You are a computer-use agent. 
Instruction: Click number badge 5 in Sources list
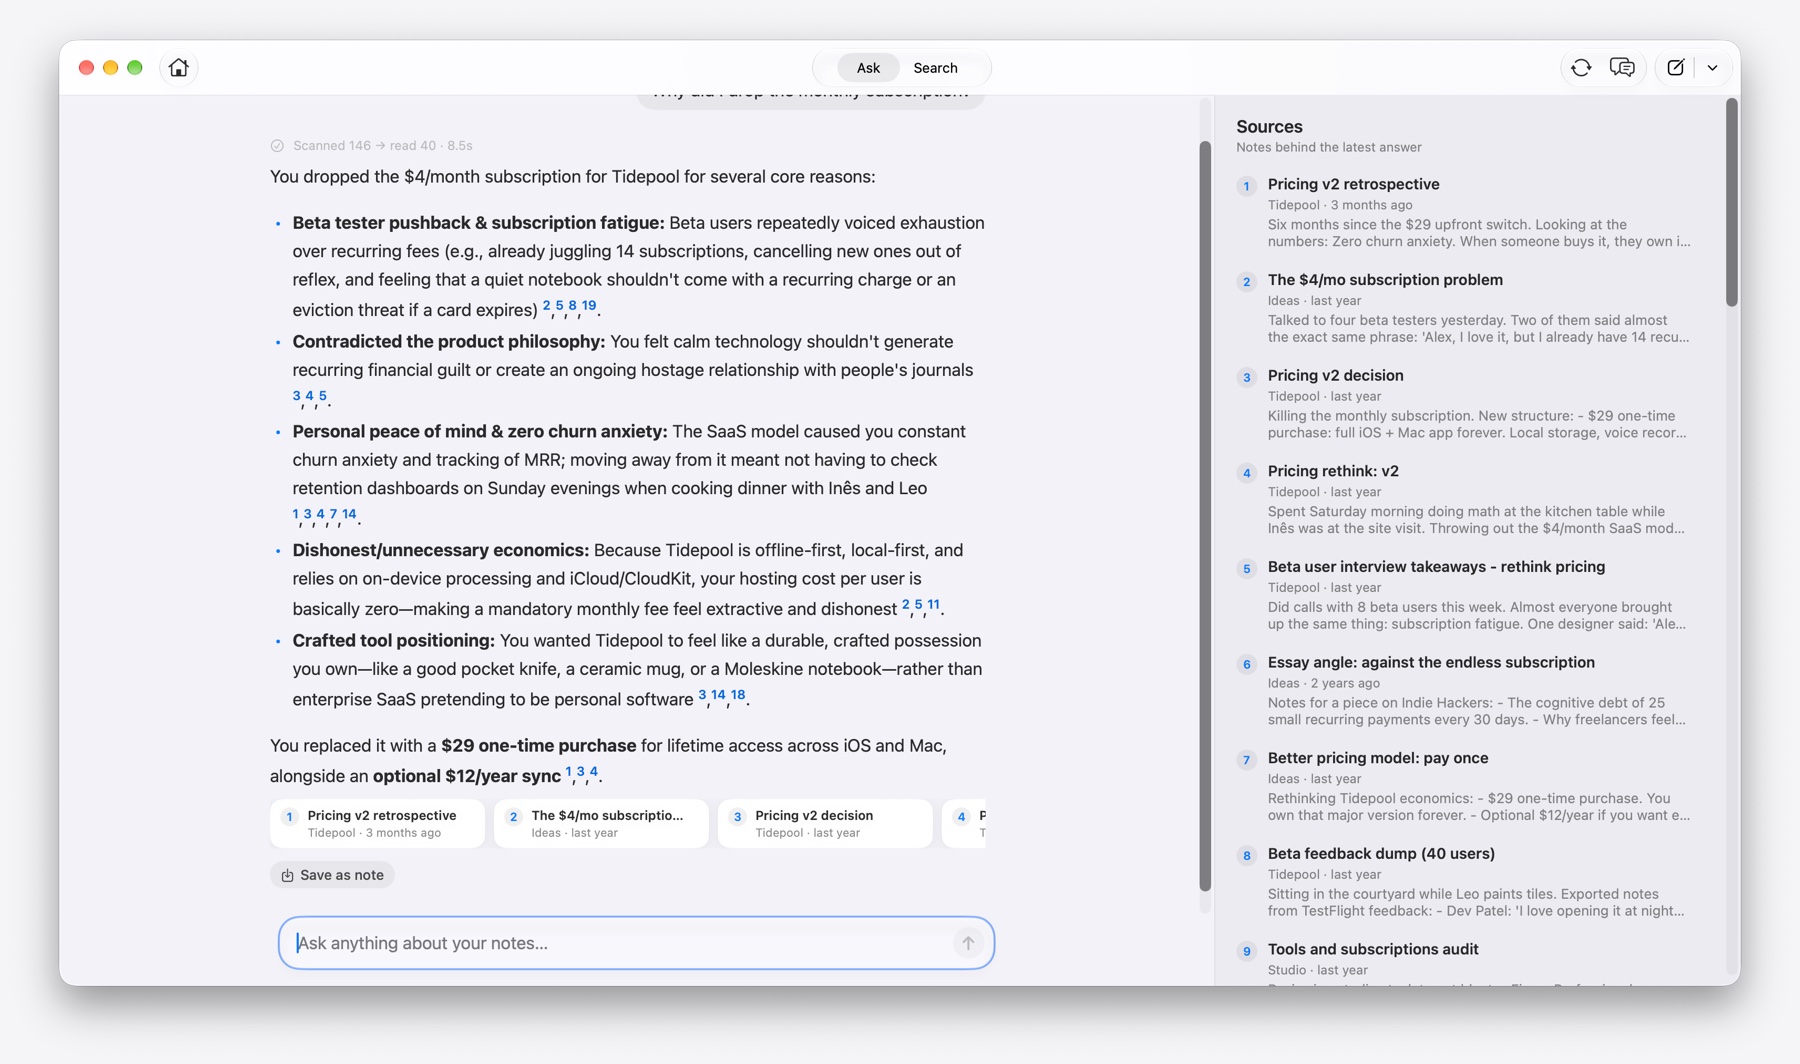coord(1246,569)
